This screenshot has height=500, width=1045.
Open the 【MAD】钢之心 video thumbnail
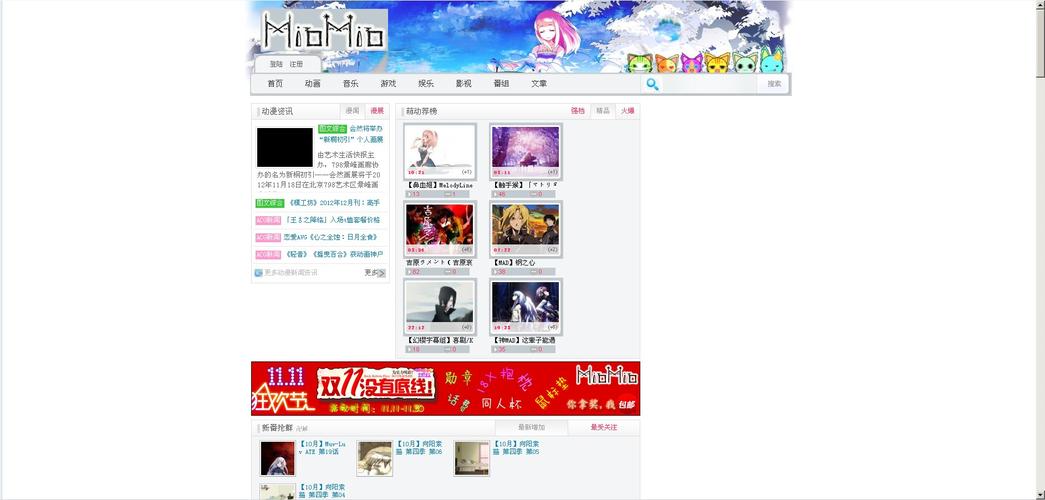[x=525, y=229]
